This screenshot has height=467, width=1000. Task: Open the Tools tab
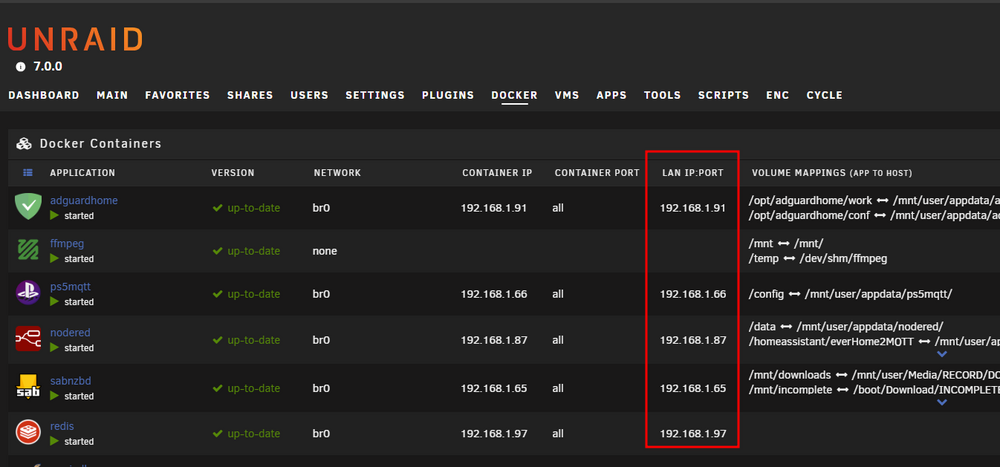click(x=662, y=95)
